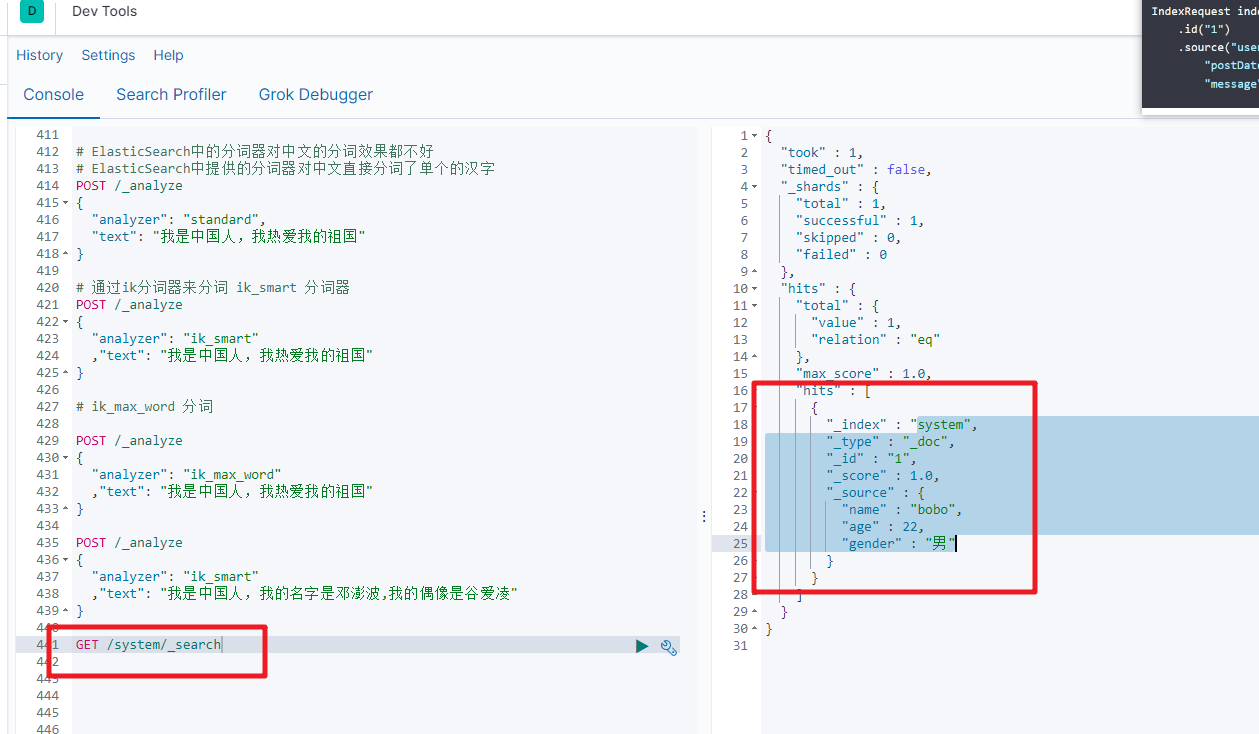
Task: Place cursor in GET /system/_search line
Action: (x=149, y=645)
